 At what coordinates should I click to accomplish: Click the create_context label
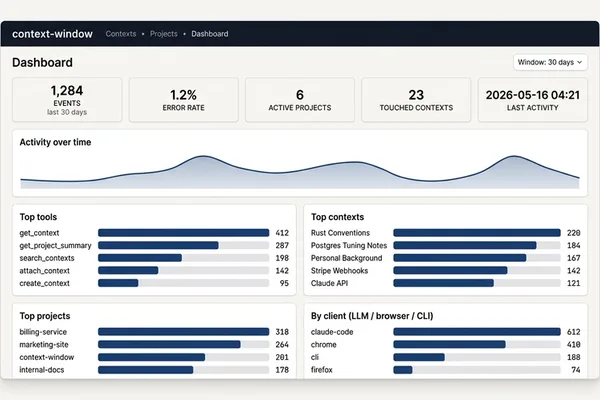tap(45, 283)
